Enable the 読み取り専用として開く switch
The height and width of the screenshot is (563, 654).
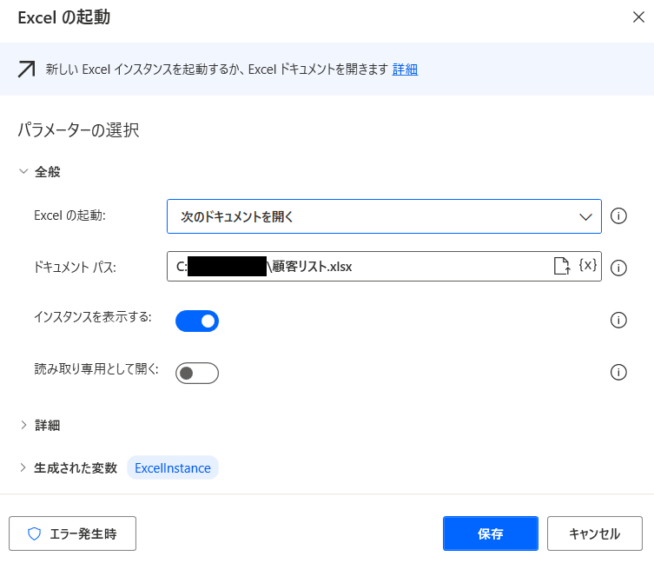pyautogui.click(x=197, y=373)
